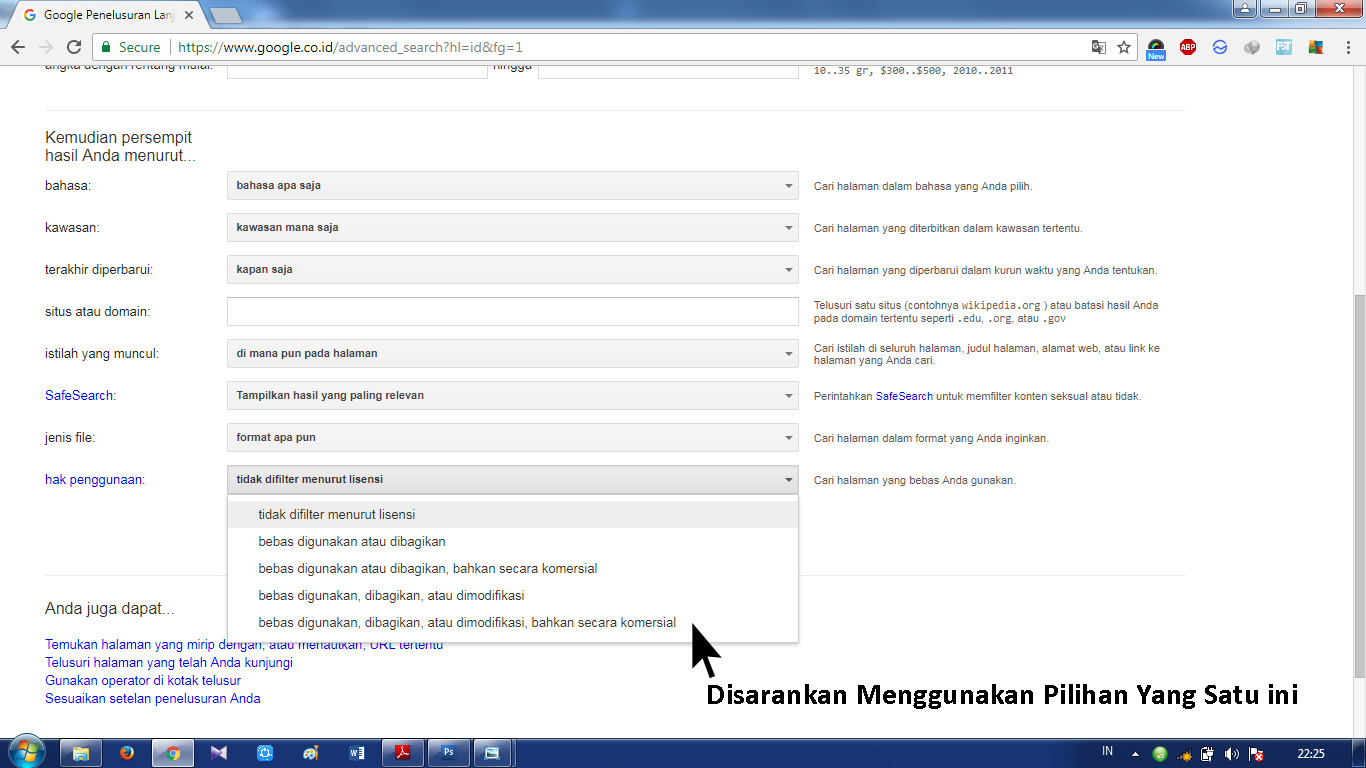The image size is (1366, 768).
Task: Open the istilah yang muncul dropdown
Action: click(x=513, y=353)
